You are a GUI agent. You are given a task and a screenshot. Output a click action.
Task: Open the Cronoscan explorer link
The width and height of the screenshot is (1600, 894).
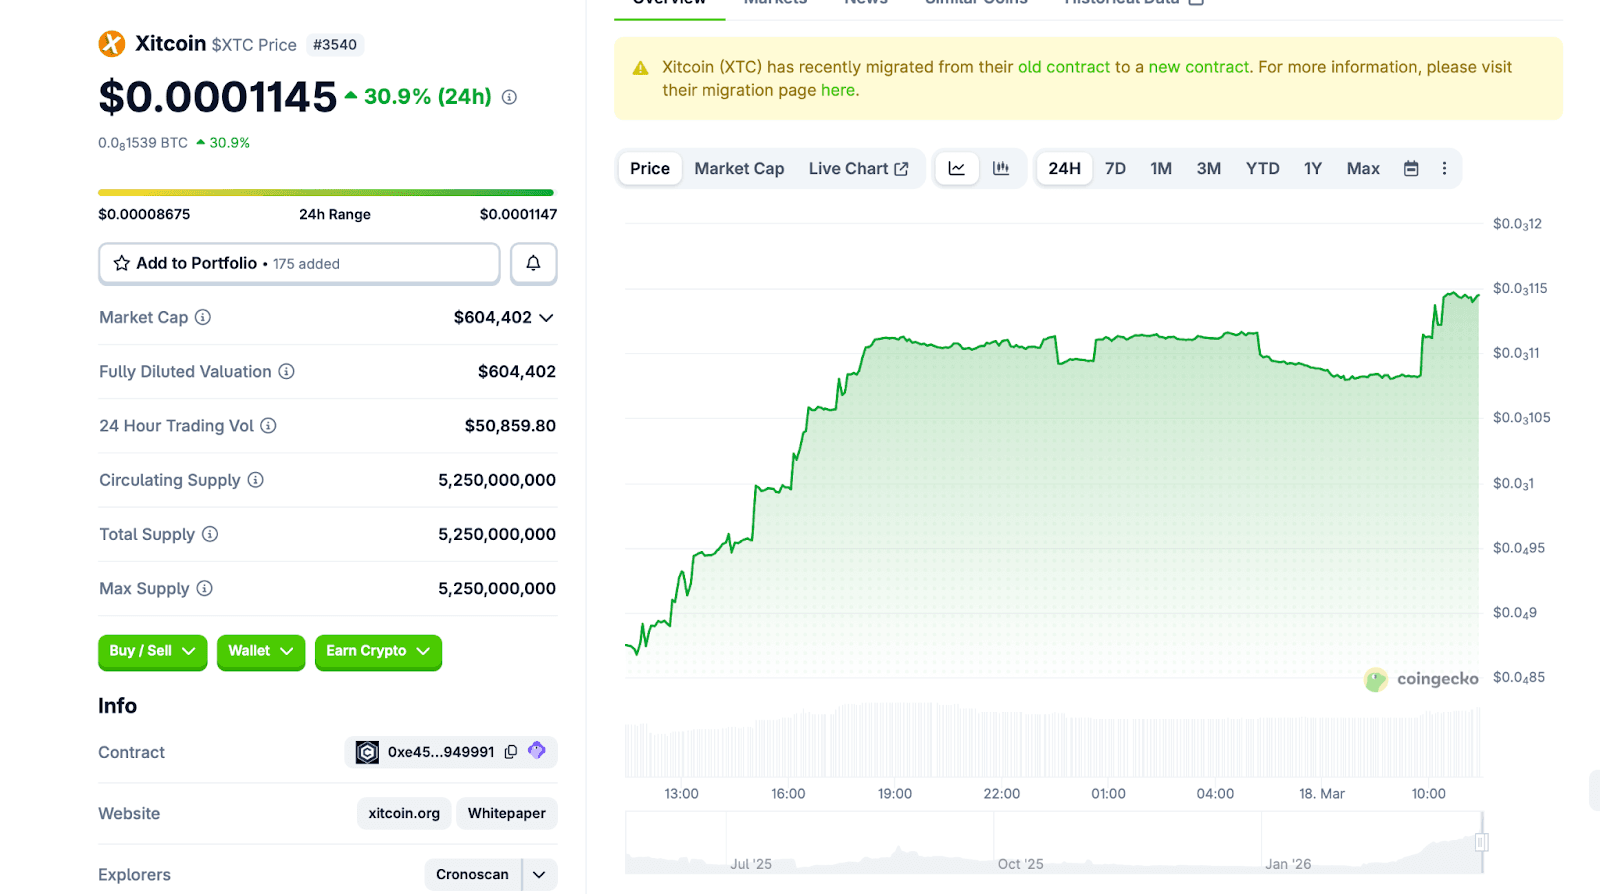coord(472,874)
